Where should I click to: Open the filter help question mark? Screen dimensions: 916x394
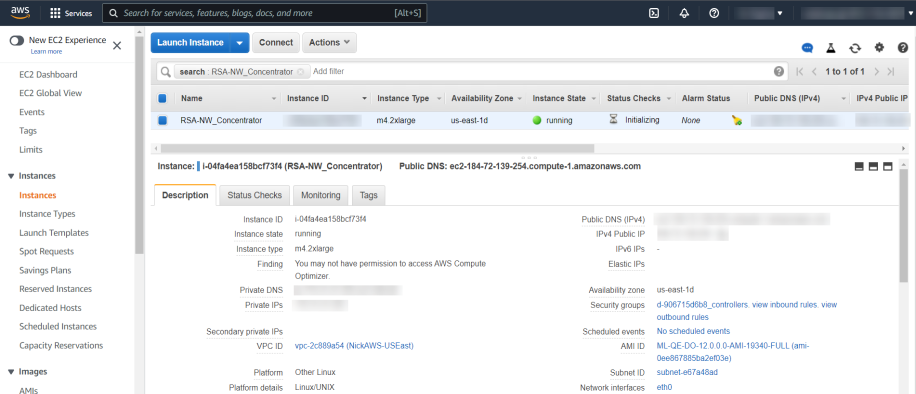point(779,71)
